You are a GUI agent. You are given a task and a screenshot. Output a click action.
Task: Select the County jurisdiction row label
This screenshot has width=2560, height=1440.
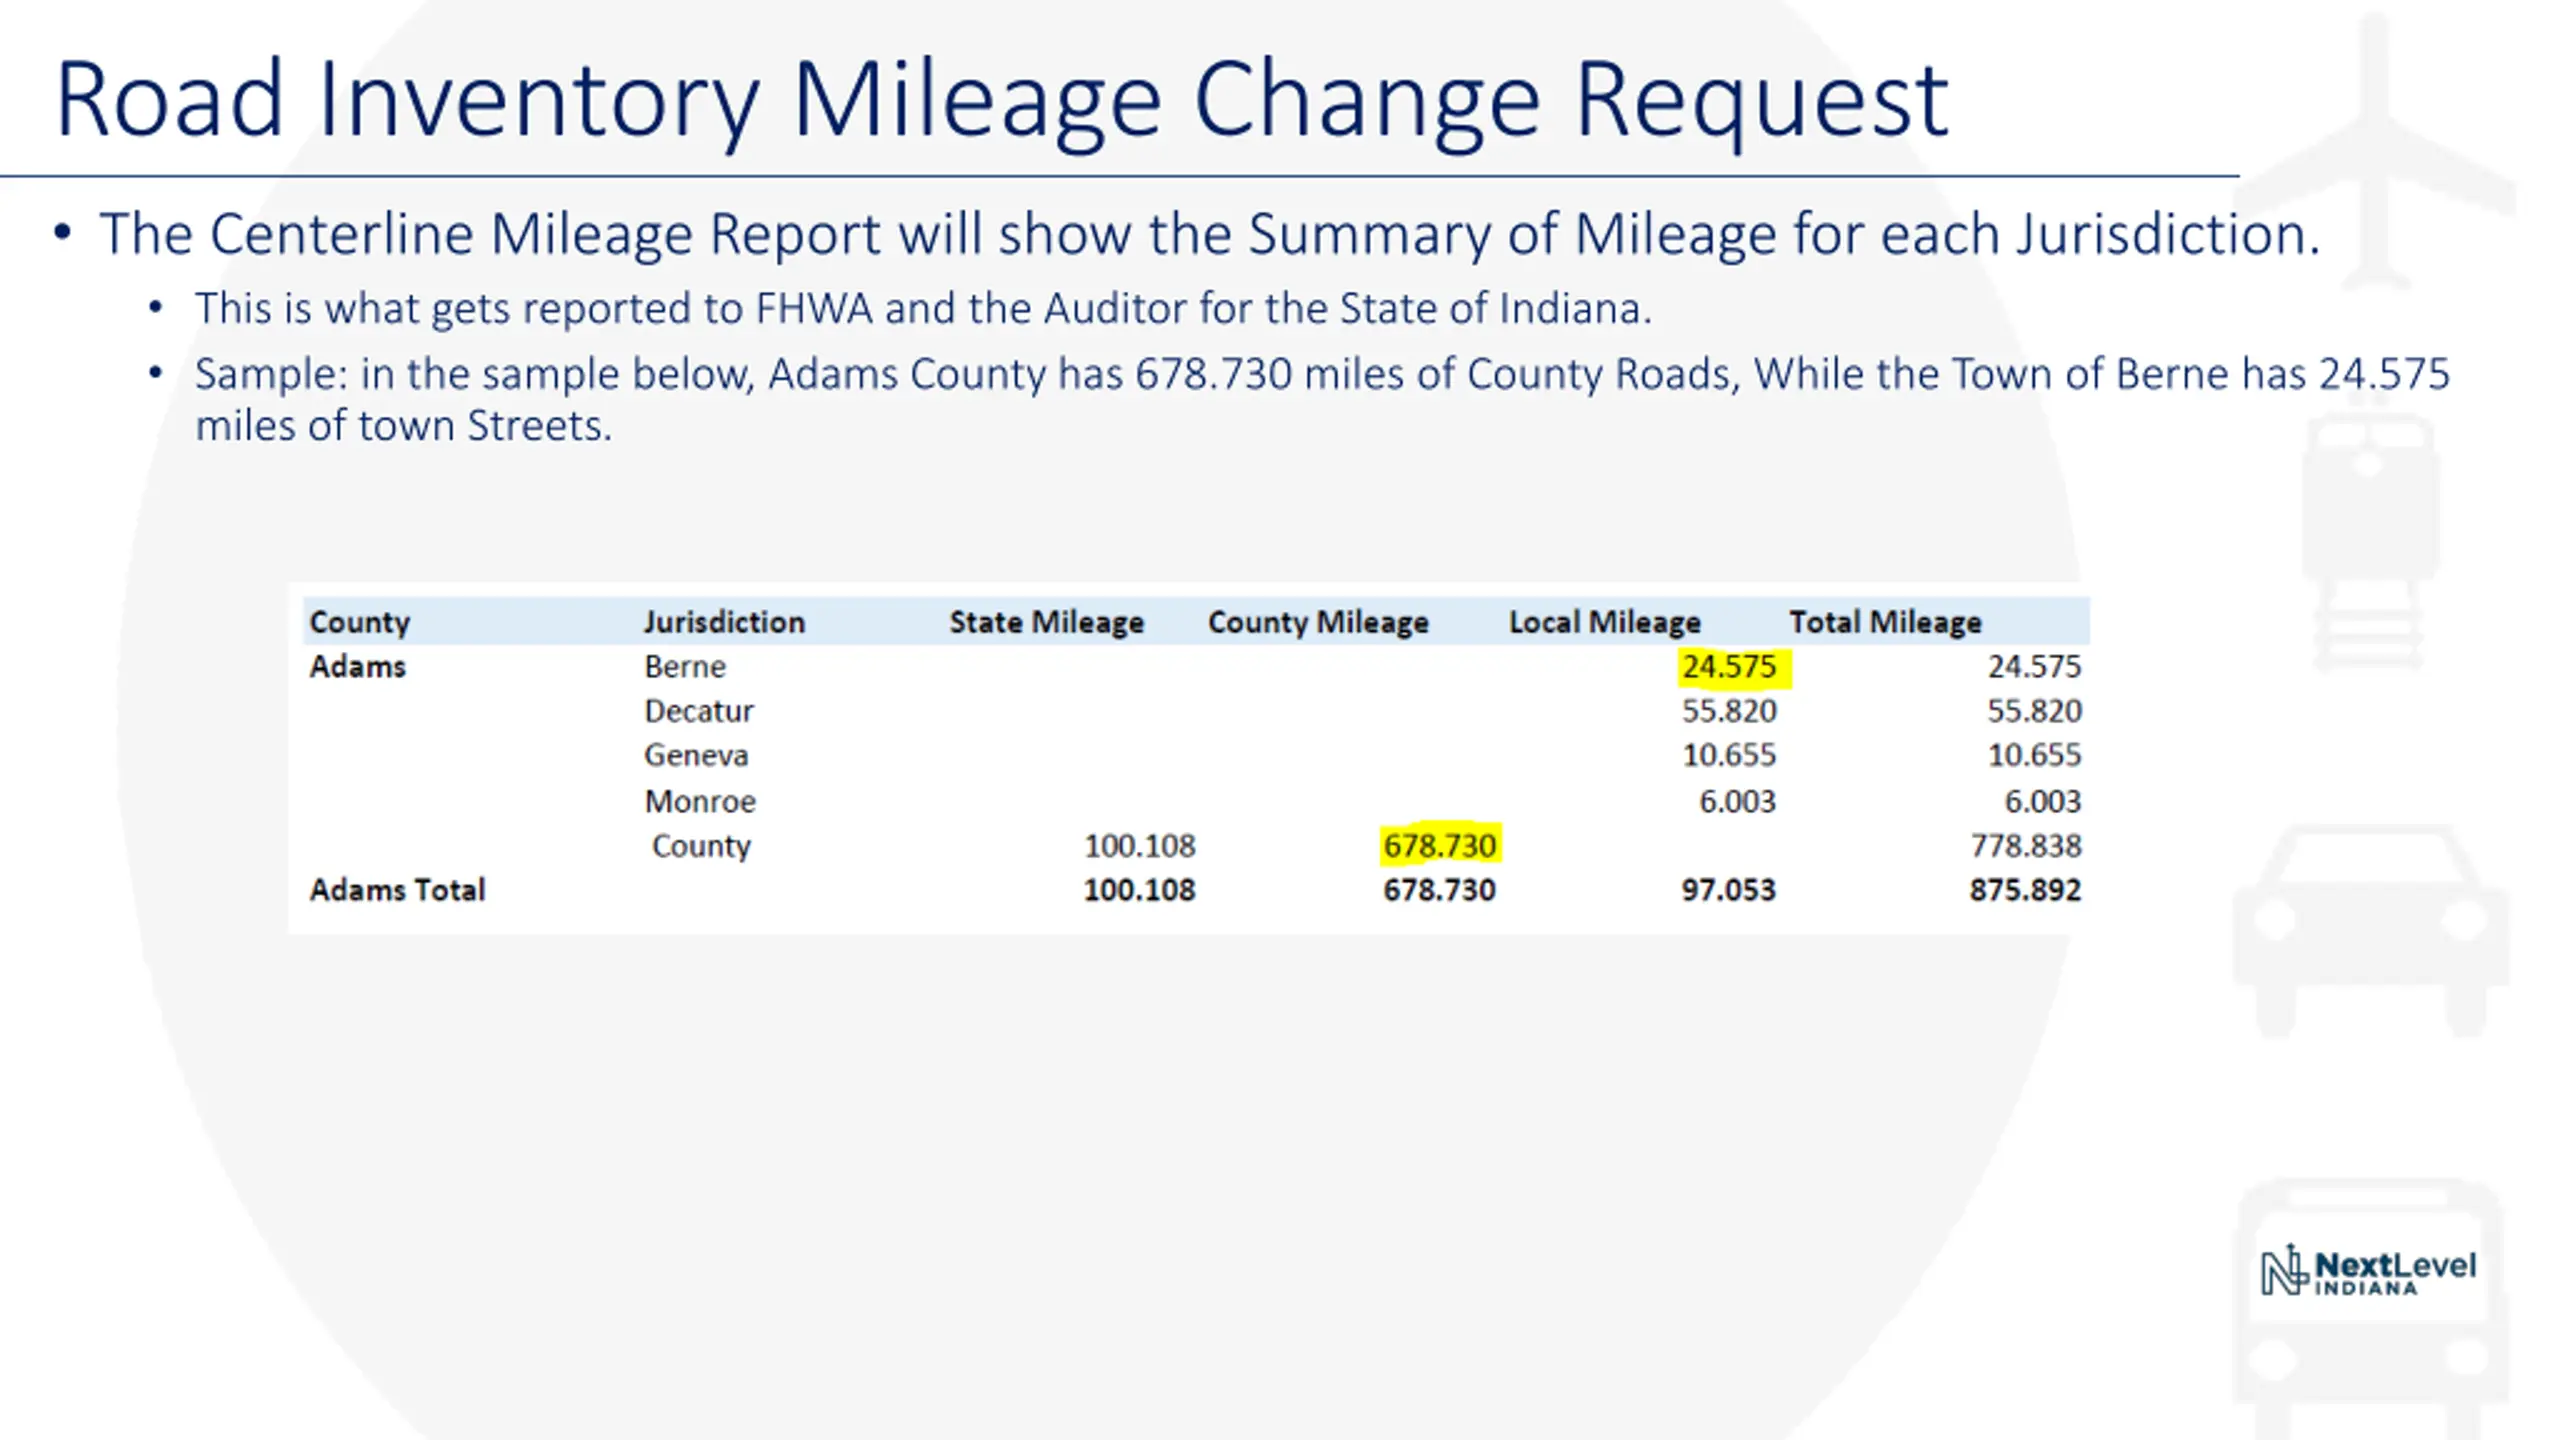tap(701, 846)
